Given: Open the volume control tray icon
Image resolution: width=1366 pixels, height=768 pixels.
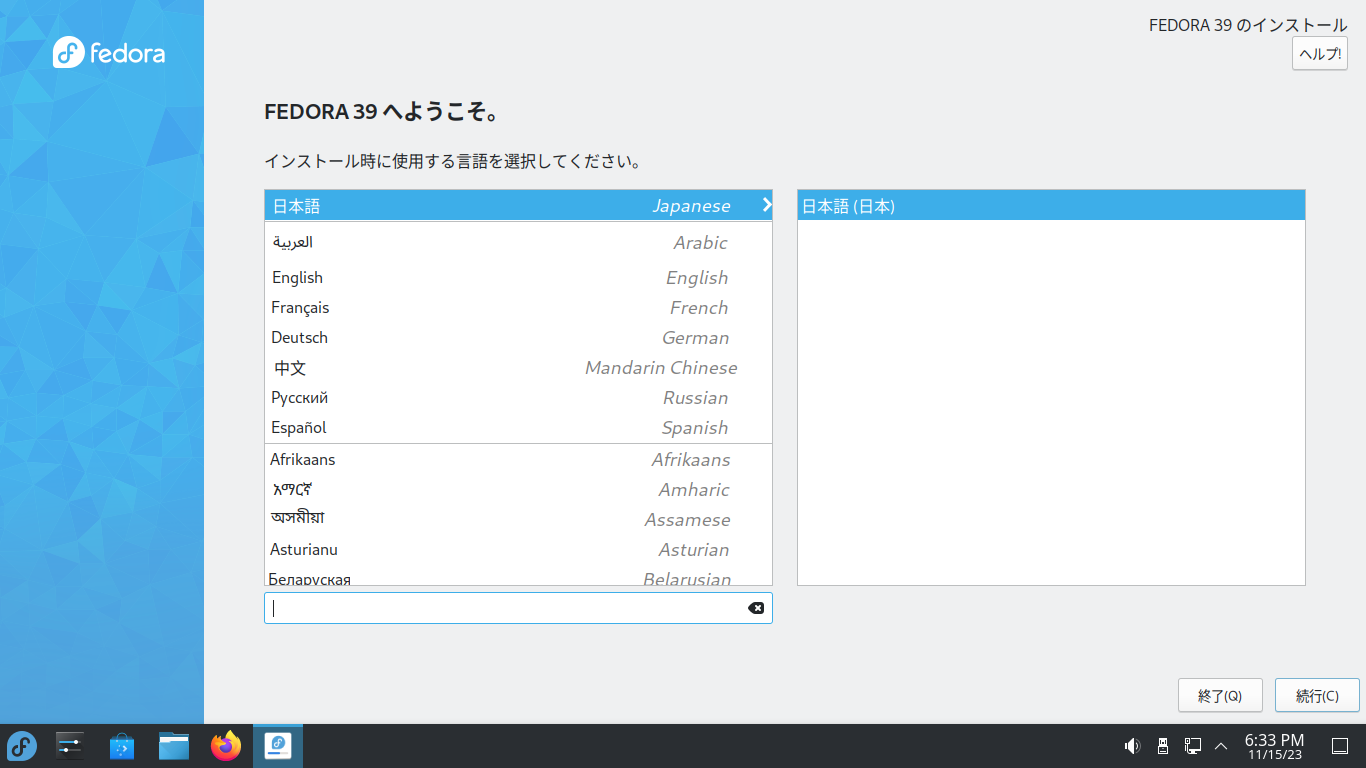Looking at the screenshot, I should pos(1132,746).
